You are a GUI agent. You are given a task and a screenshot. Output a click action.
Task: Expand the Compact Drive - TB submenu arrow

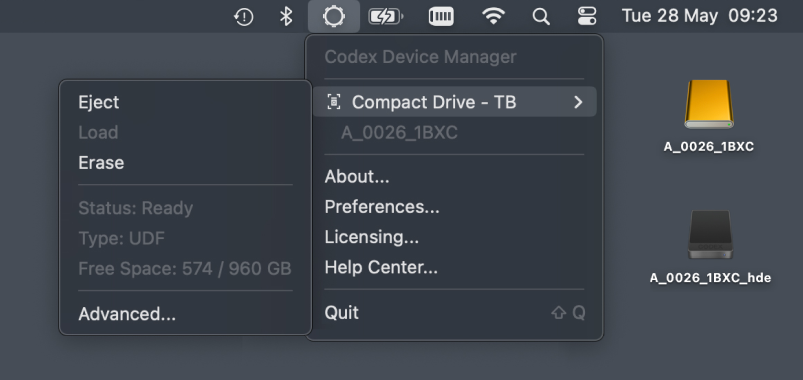click(x=578, y=102)
